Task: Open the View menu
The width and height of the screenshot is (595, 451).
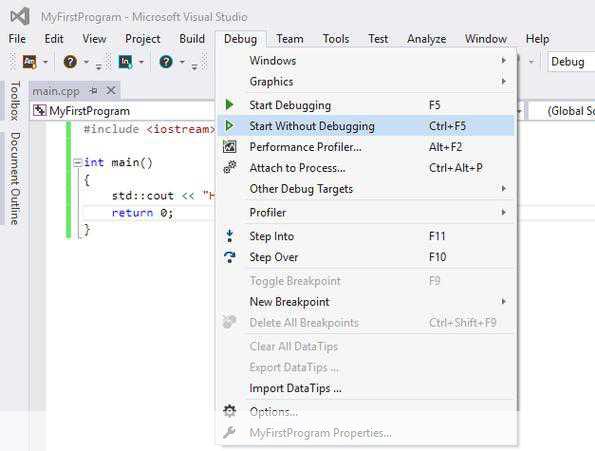Action: [94, 39]
